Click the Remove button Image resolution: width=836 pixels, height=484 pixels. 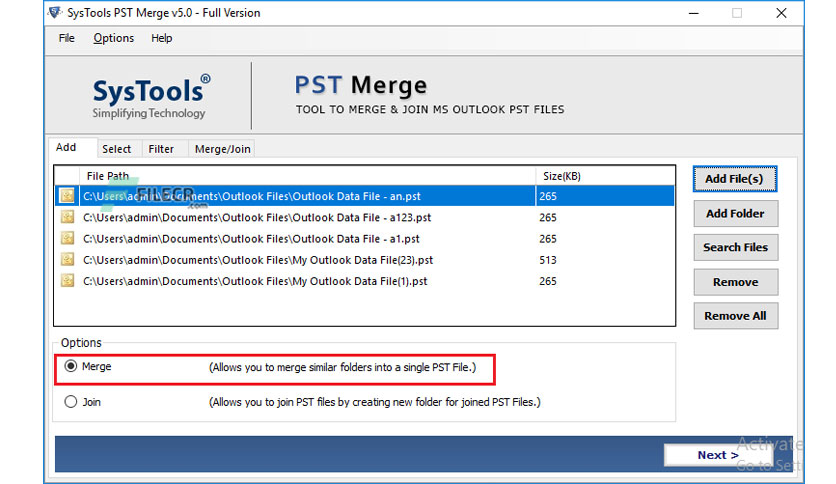[x=735, y=282]
